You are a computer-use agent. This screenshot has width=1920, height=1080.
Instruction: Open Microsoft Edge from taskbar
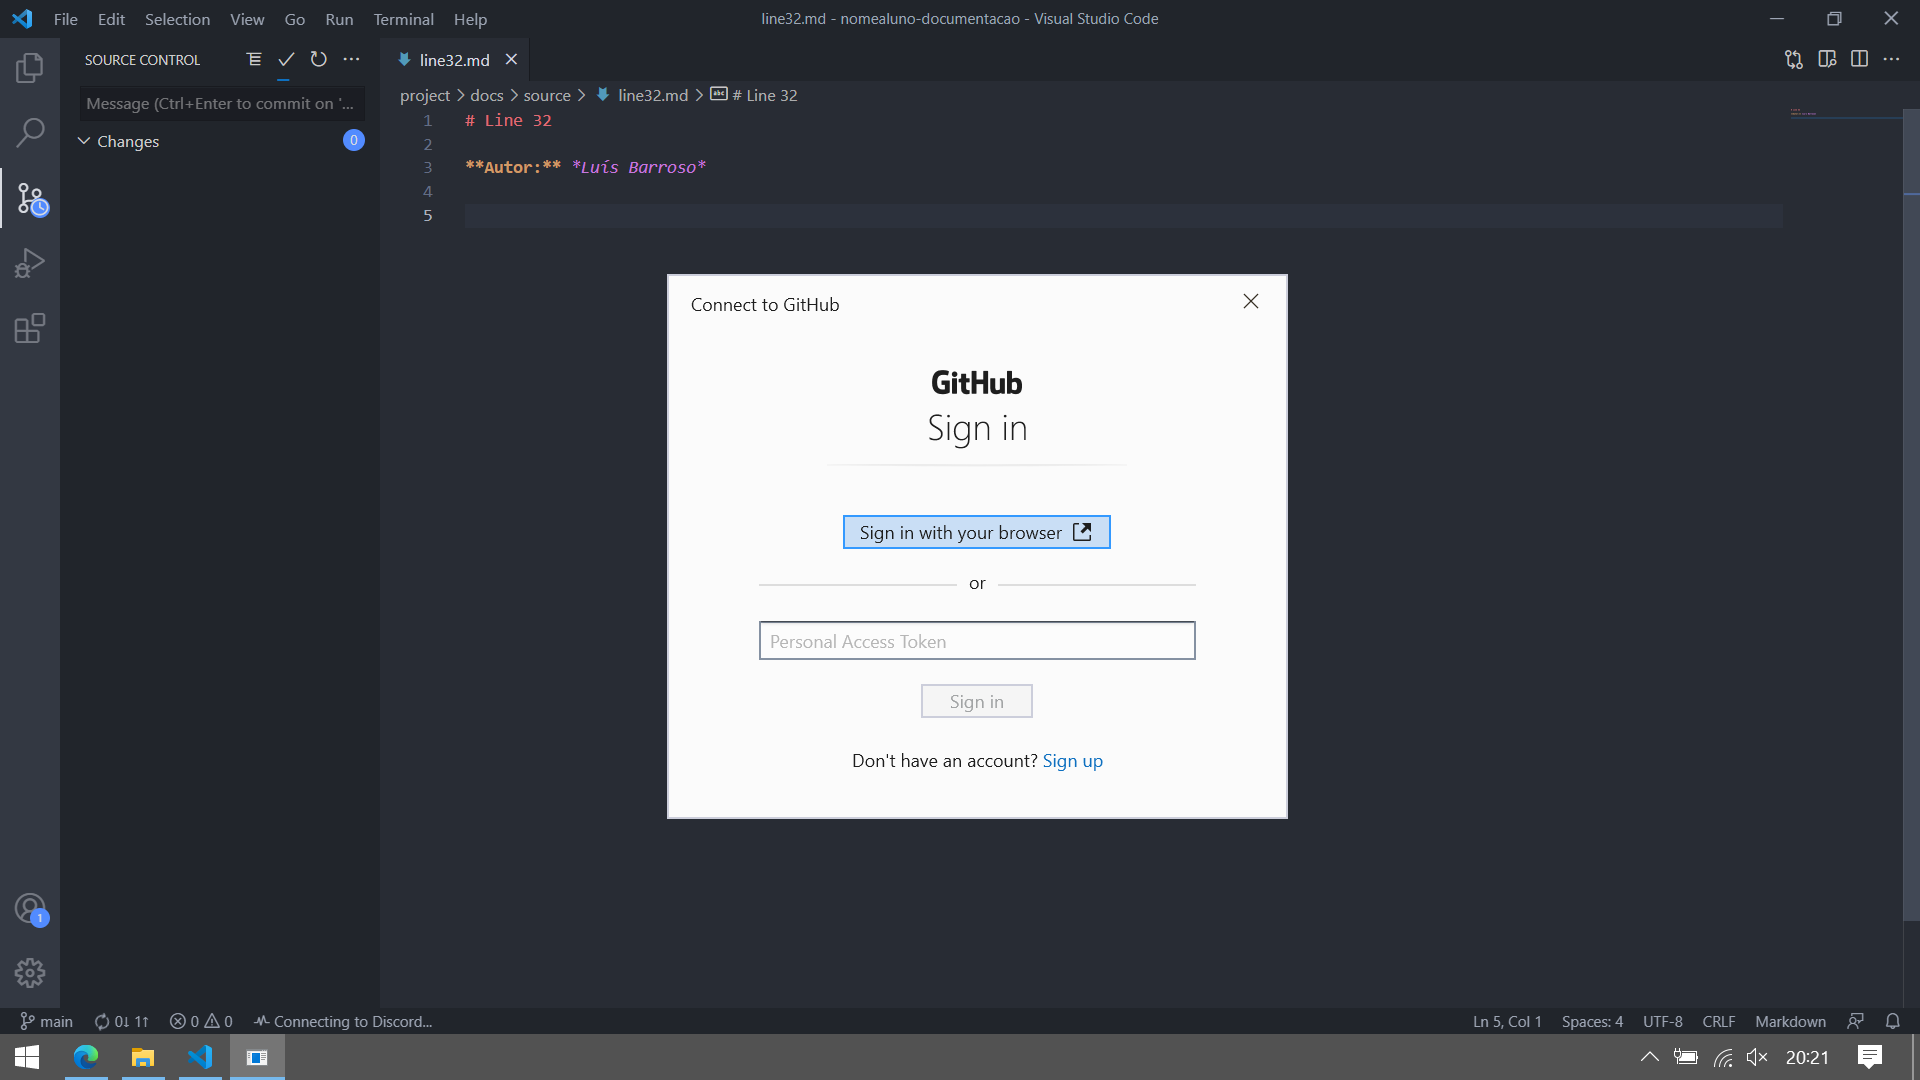pos(86,1057)
